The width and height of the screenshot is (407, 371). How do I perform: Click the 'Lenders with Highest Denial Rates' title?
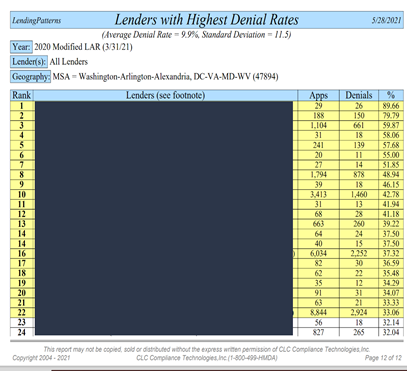coord(207,20)
